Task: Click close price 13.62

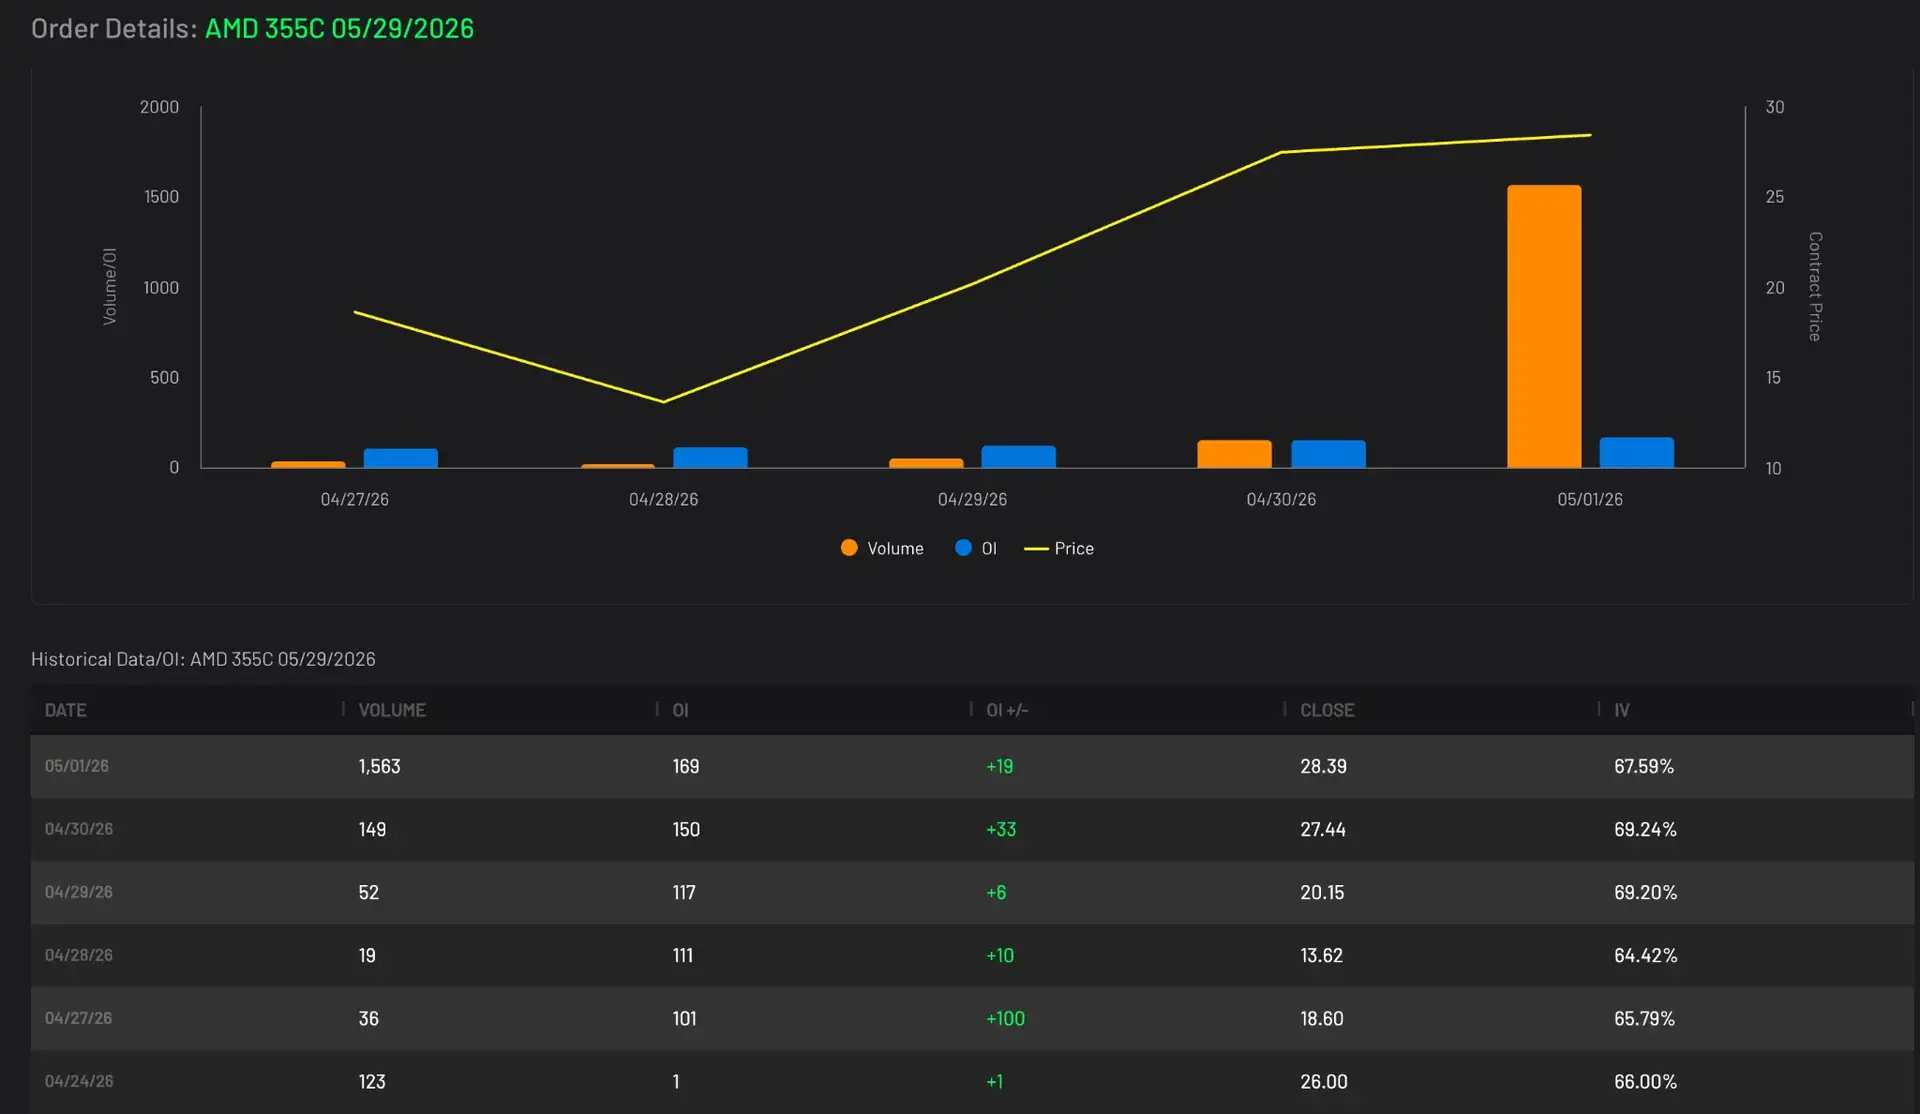Action: tap(1321, 955)
